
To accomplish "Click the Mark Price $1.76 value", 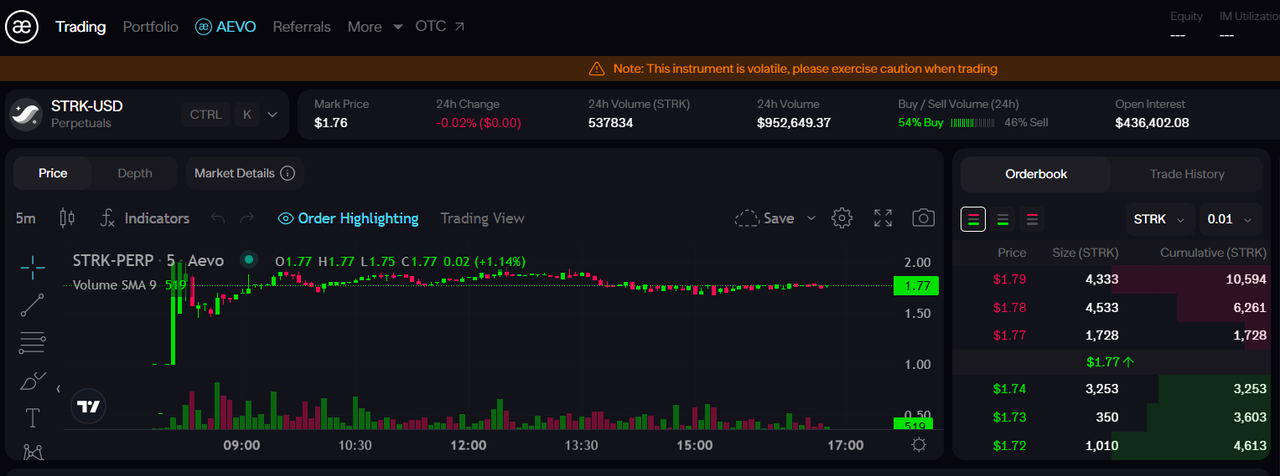I will 330,123.
